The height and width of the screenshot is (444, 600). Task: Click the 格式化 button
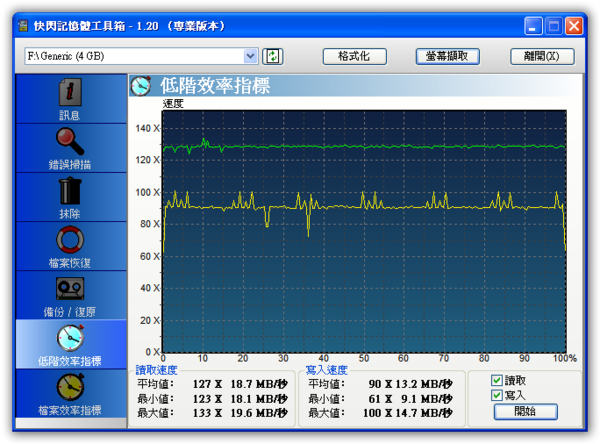pyautogui.click(x=355, y=57)
